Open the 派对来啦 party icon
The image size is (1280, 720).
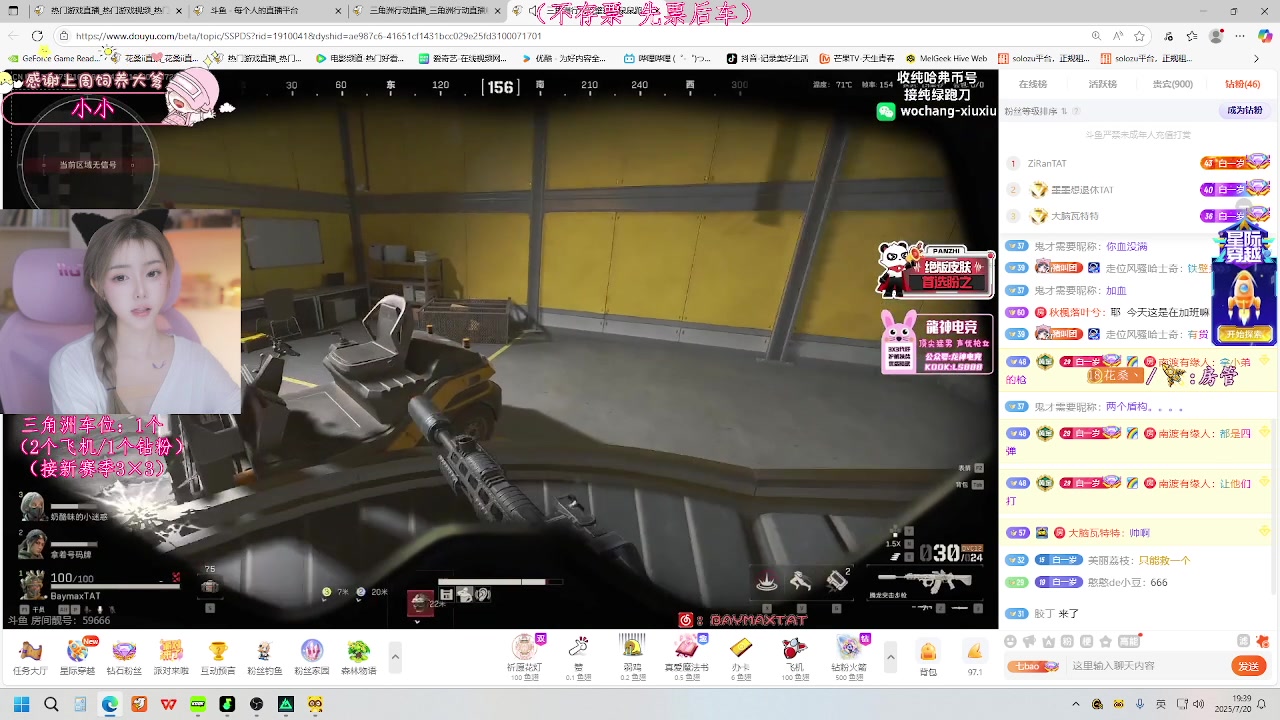coord(171,657)
